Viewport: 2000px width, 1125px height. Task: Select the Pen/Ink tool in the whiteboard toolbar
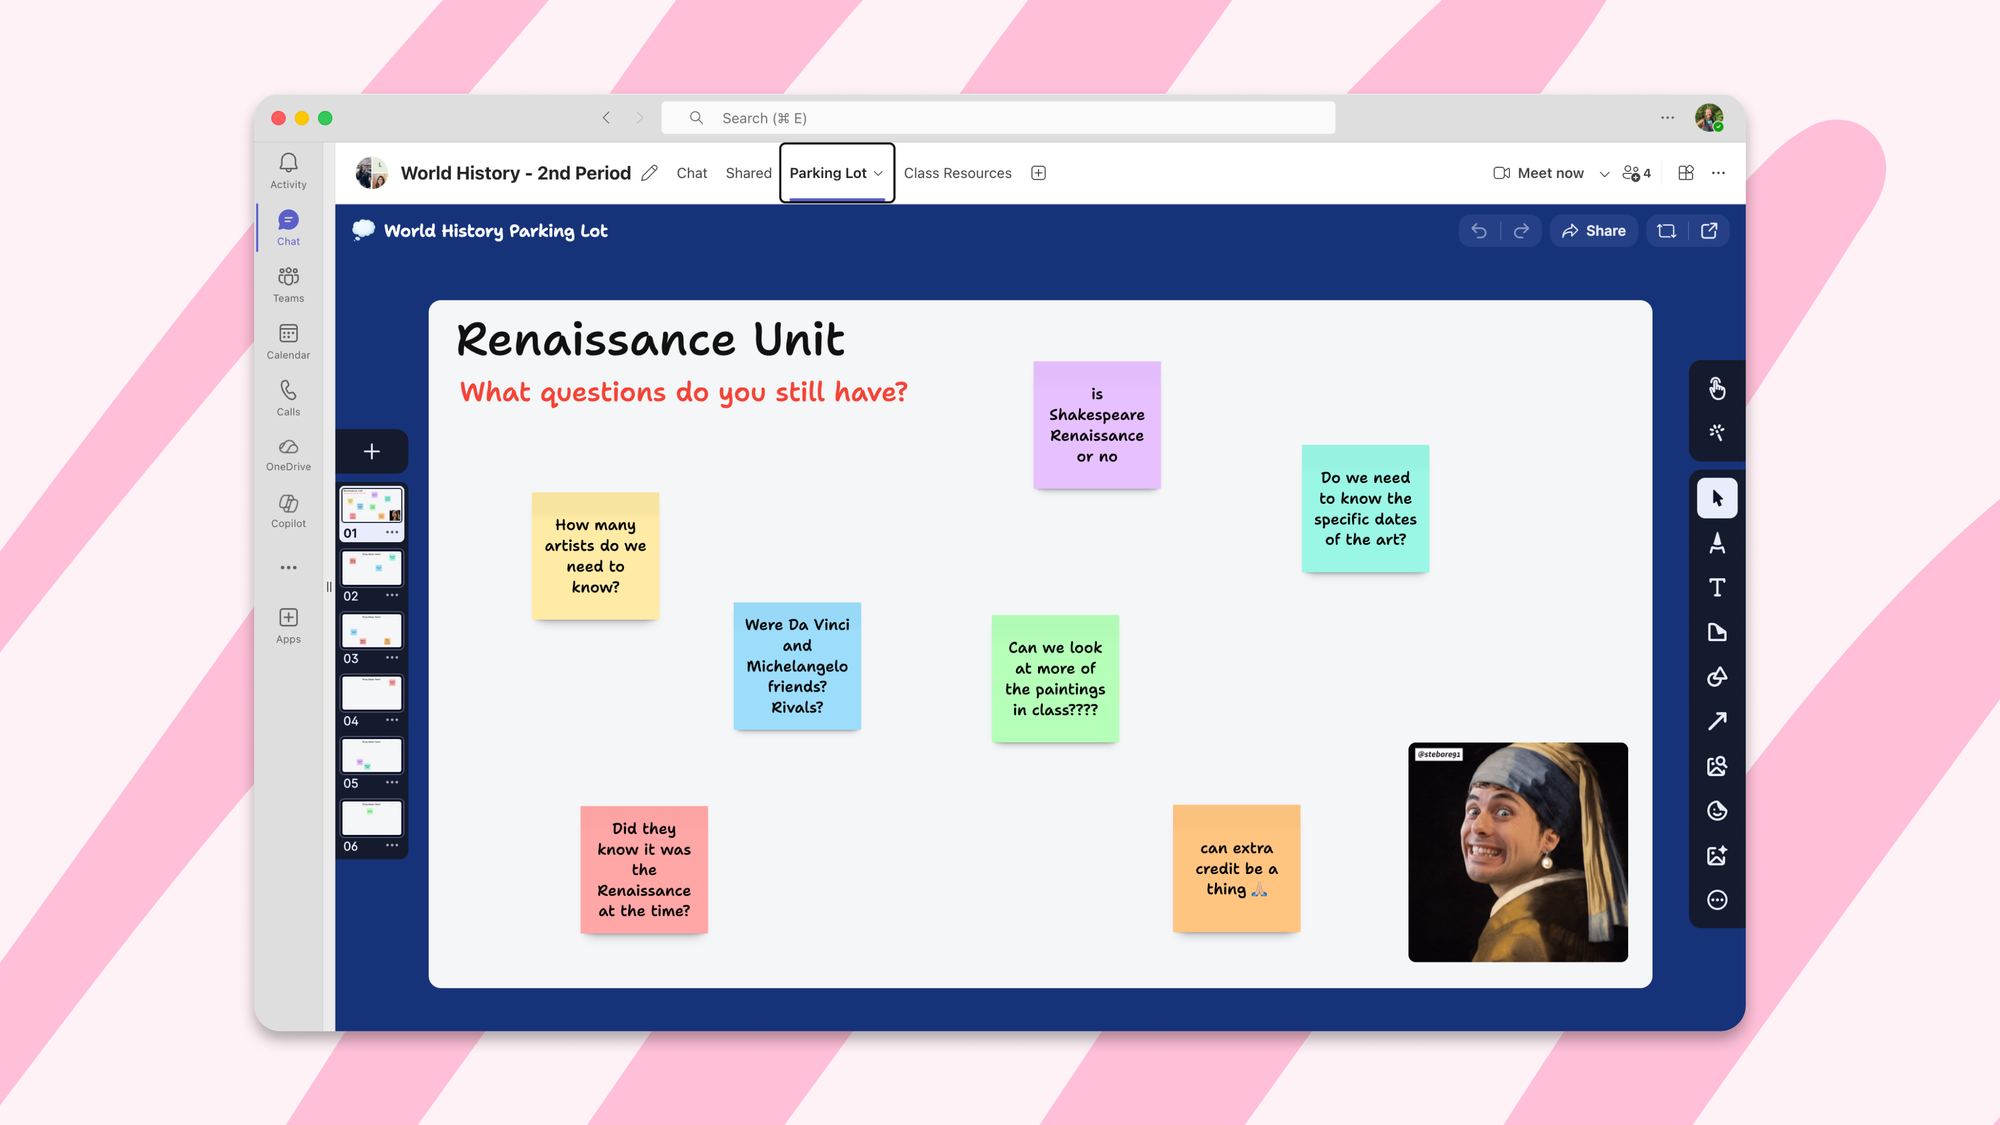tap(1717, 543)
